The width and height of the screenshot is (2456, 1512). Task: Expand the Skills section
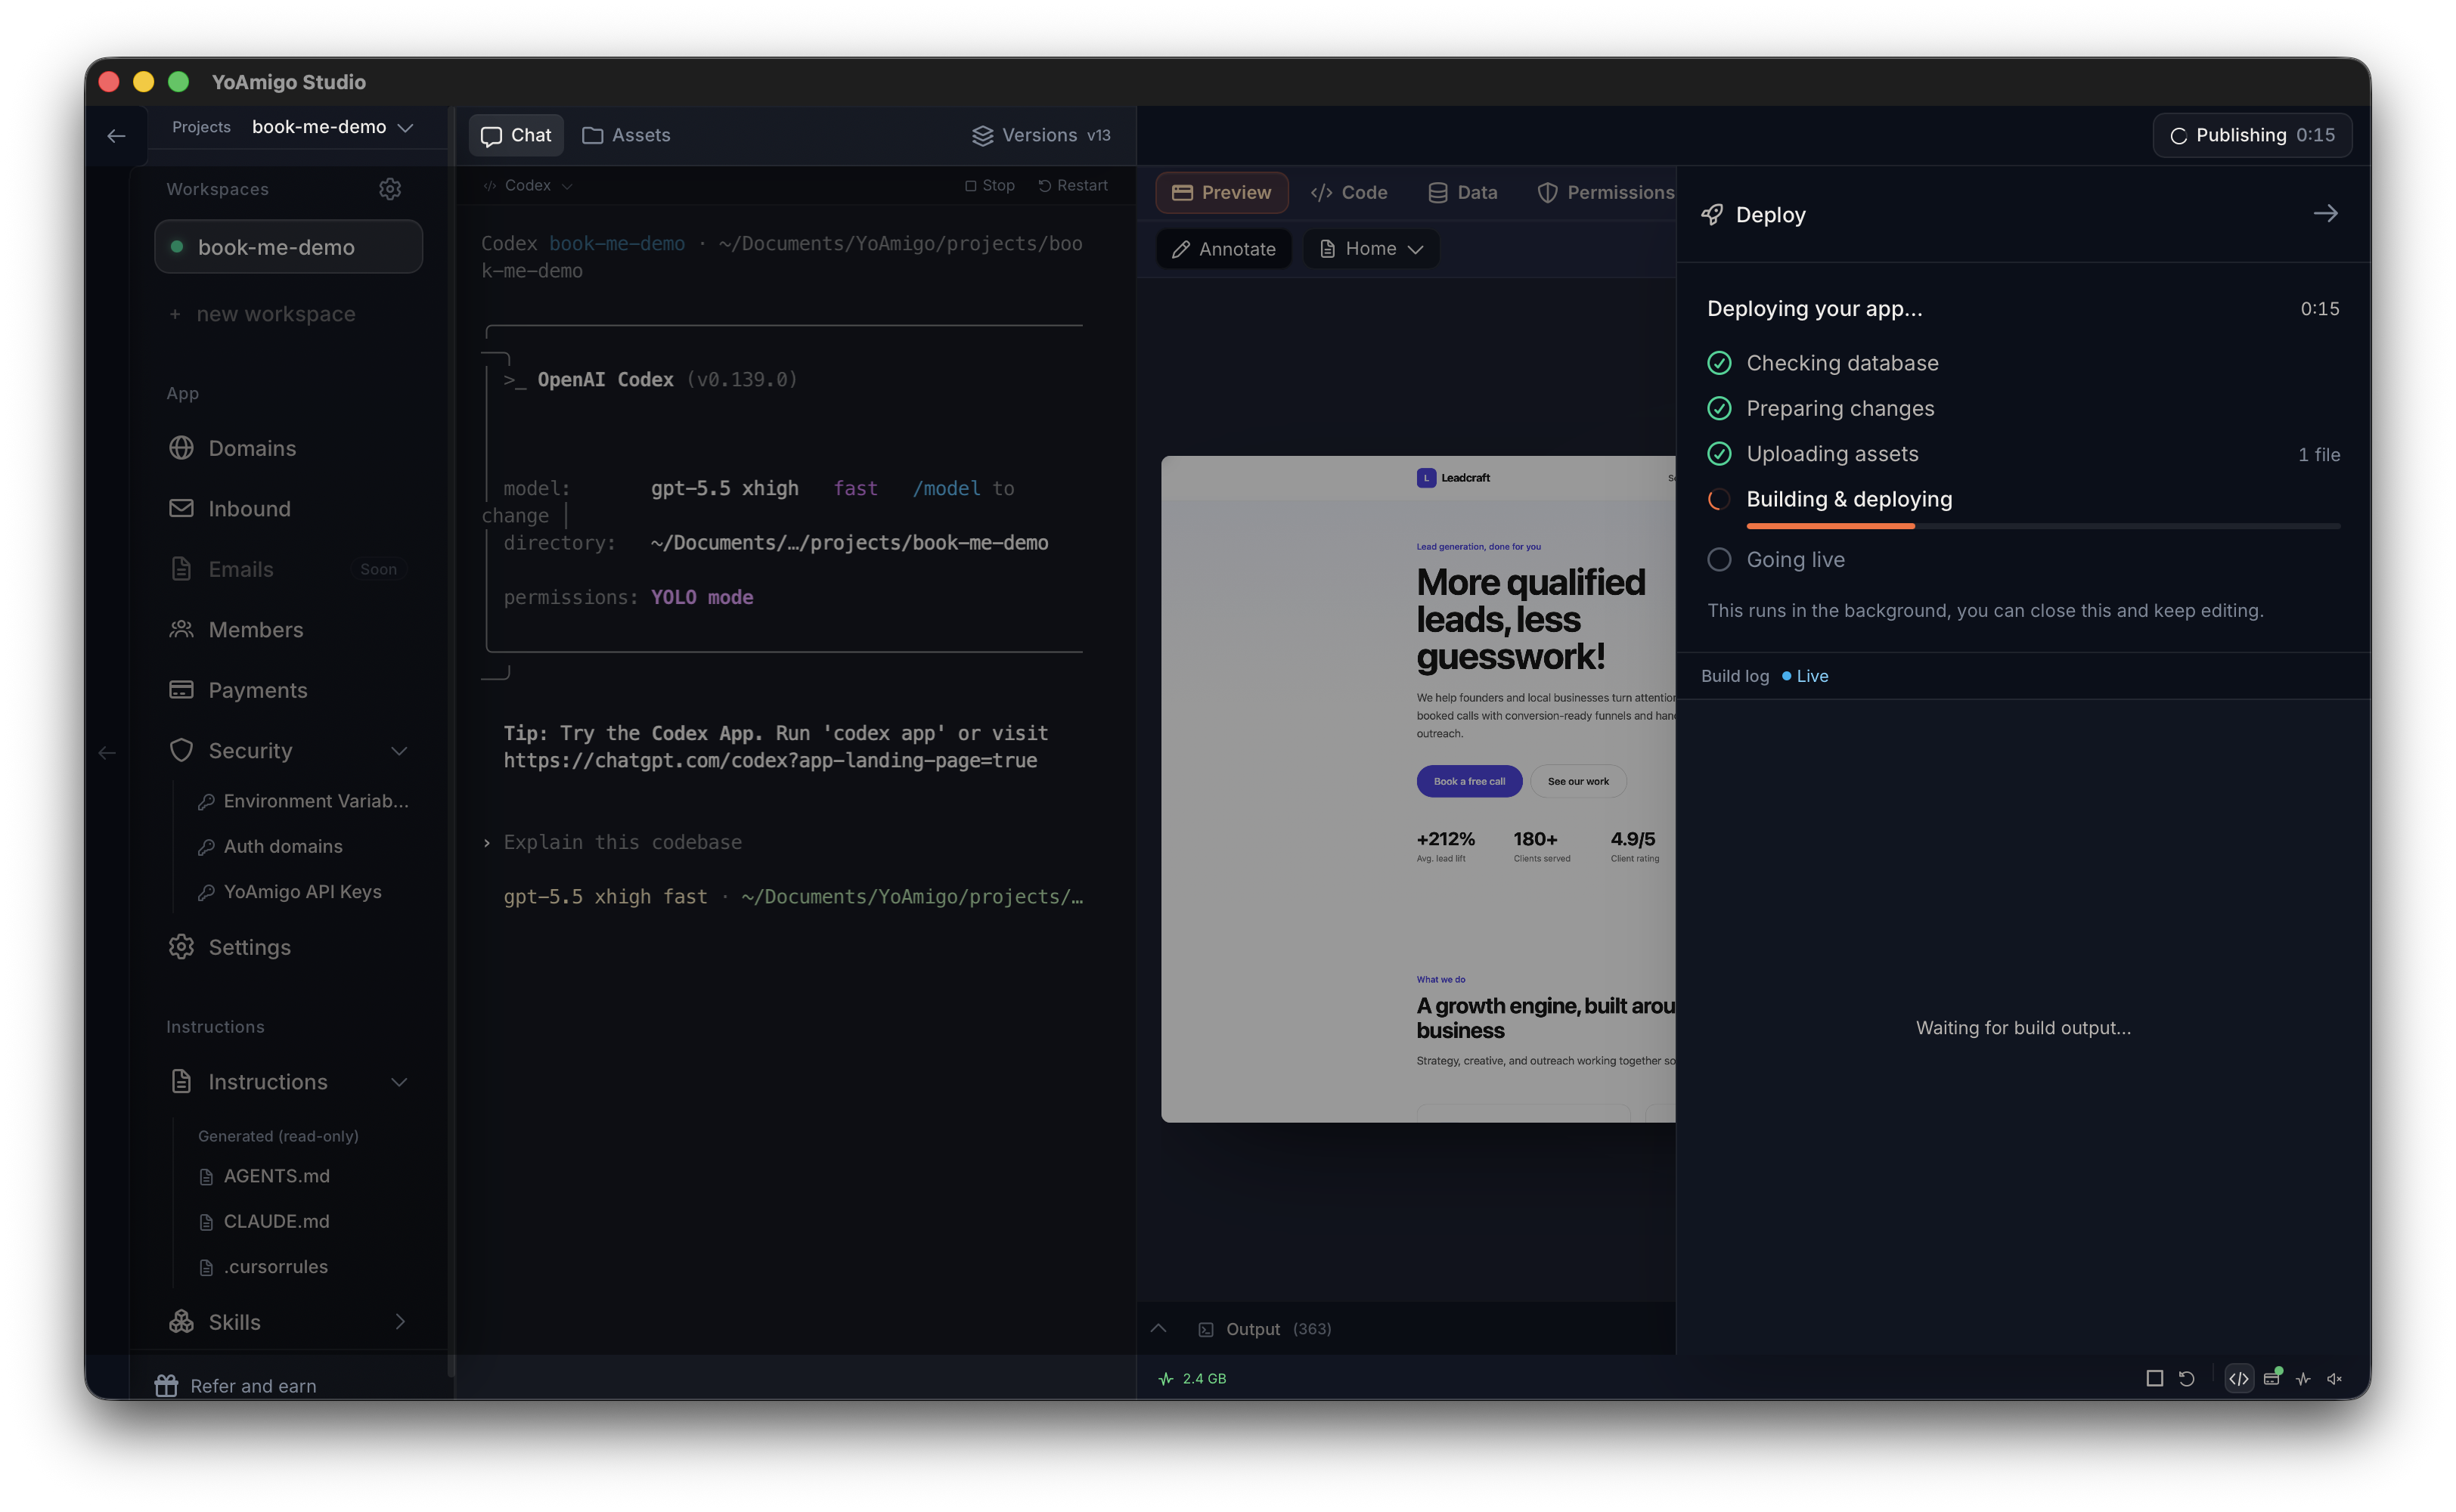pyautogui.click(x=399, y=1322)
